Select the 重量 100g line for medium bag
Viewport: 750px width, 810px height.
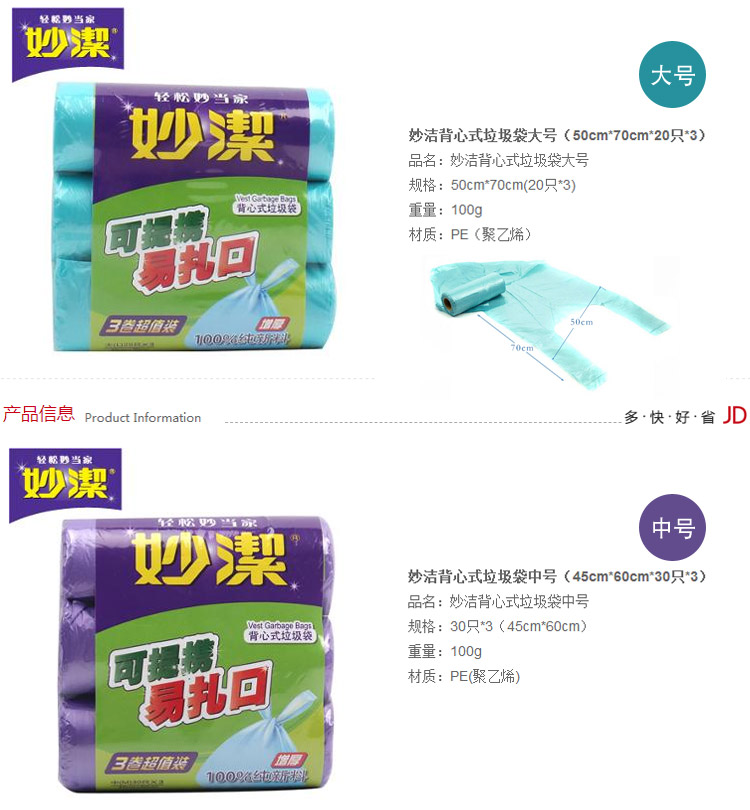point(445,651)
